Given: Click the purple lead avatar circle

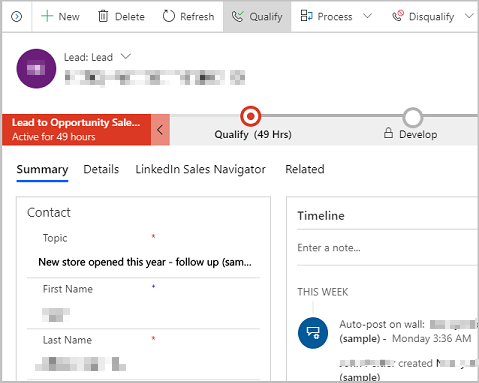Looking at the screenshot, I should coord(36,69).
